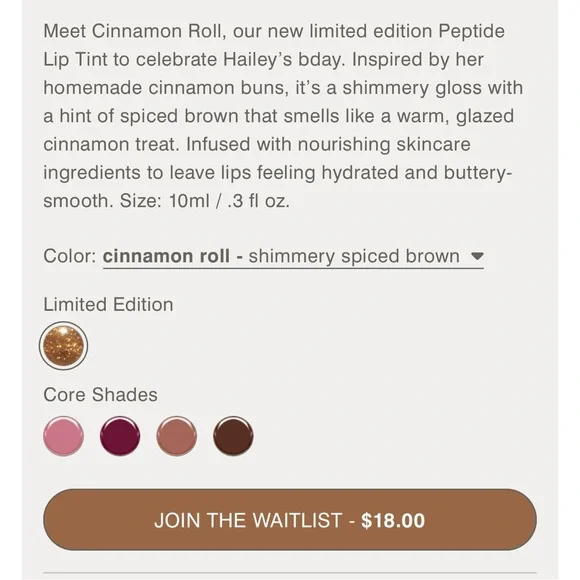The height and width of the screenshot is (580, 580).
Task: Click the $18.00 price on the button
Action: [393, 520]
